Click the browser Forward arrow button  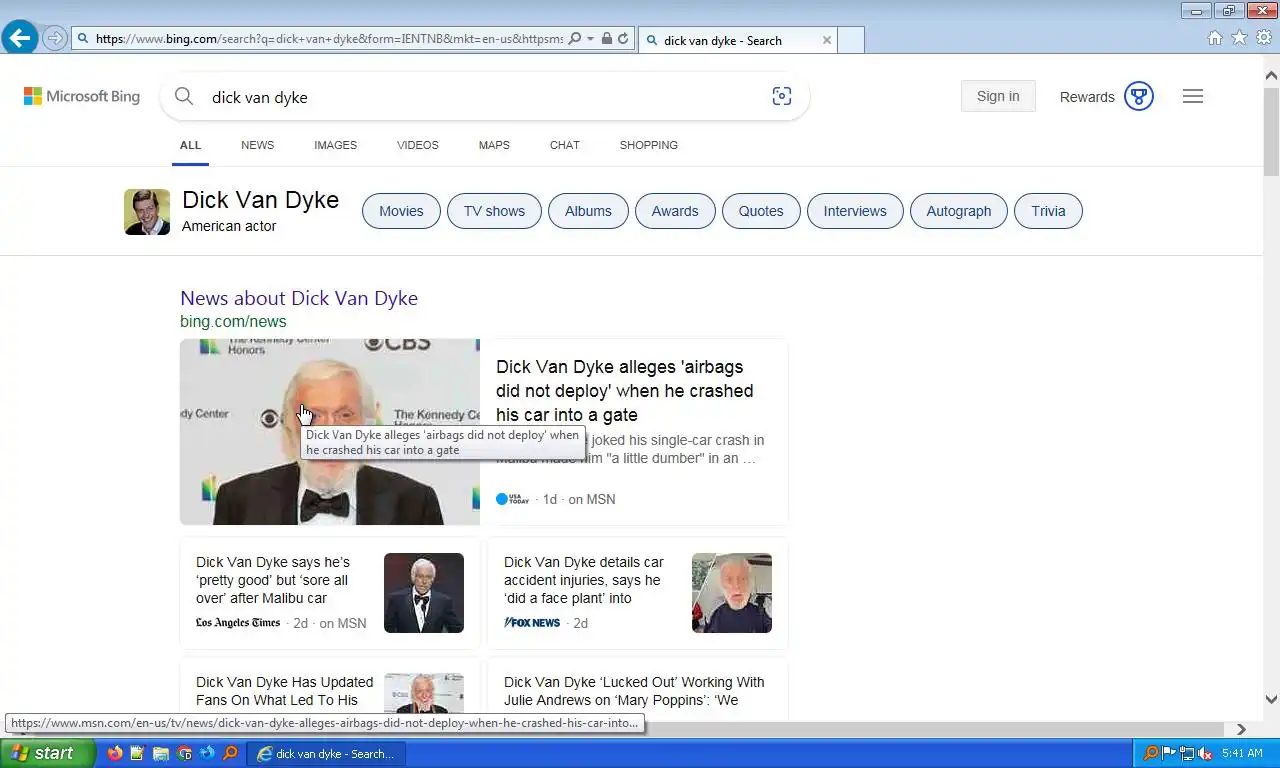(x=55, y=39)
